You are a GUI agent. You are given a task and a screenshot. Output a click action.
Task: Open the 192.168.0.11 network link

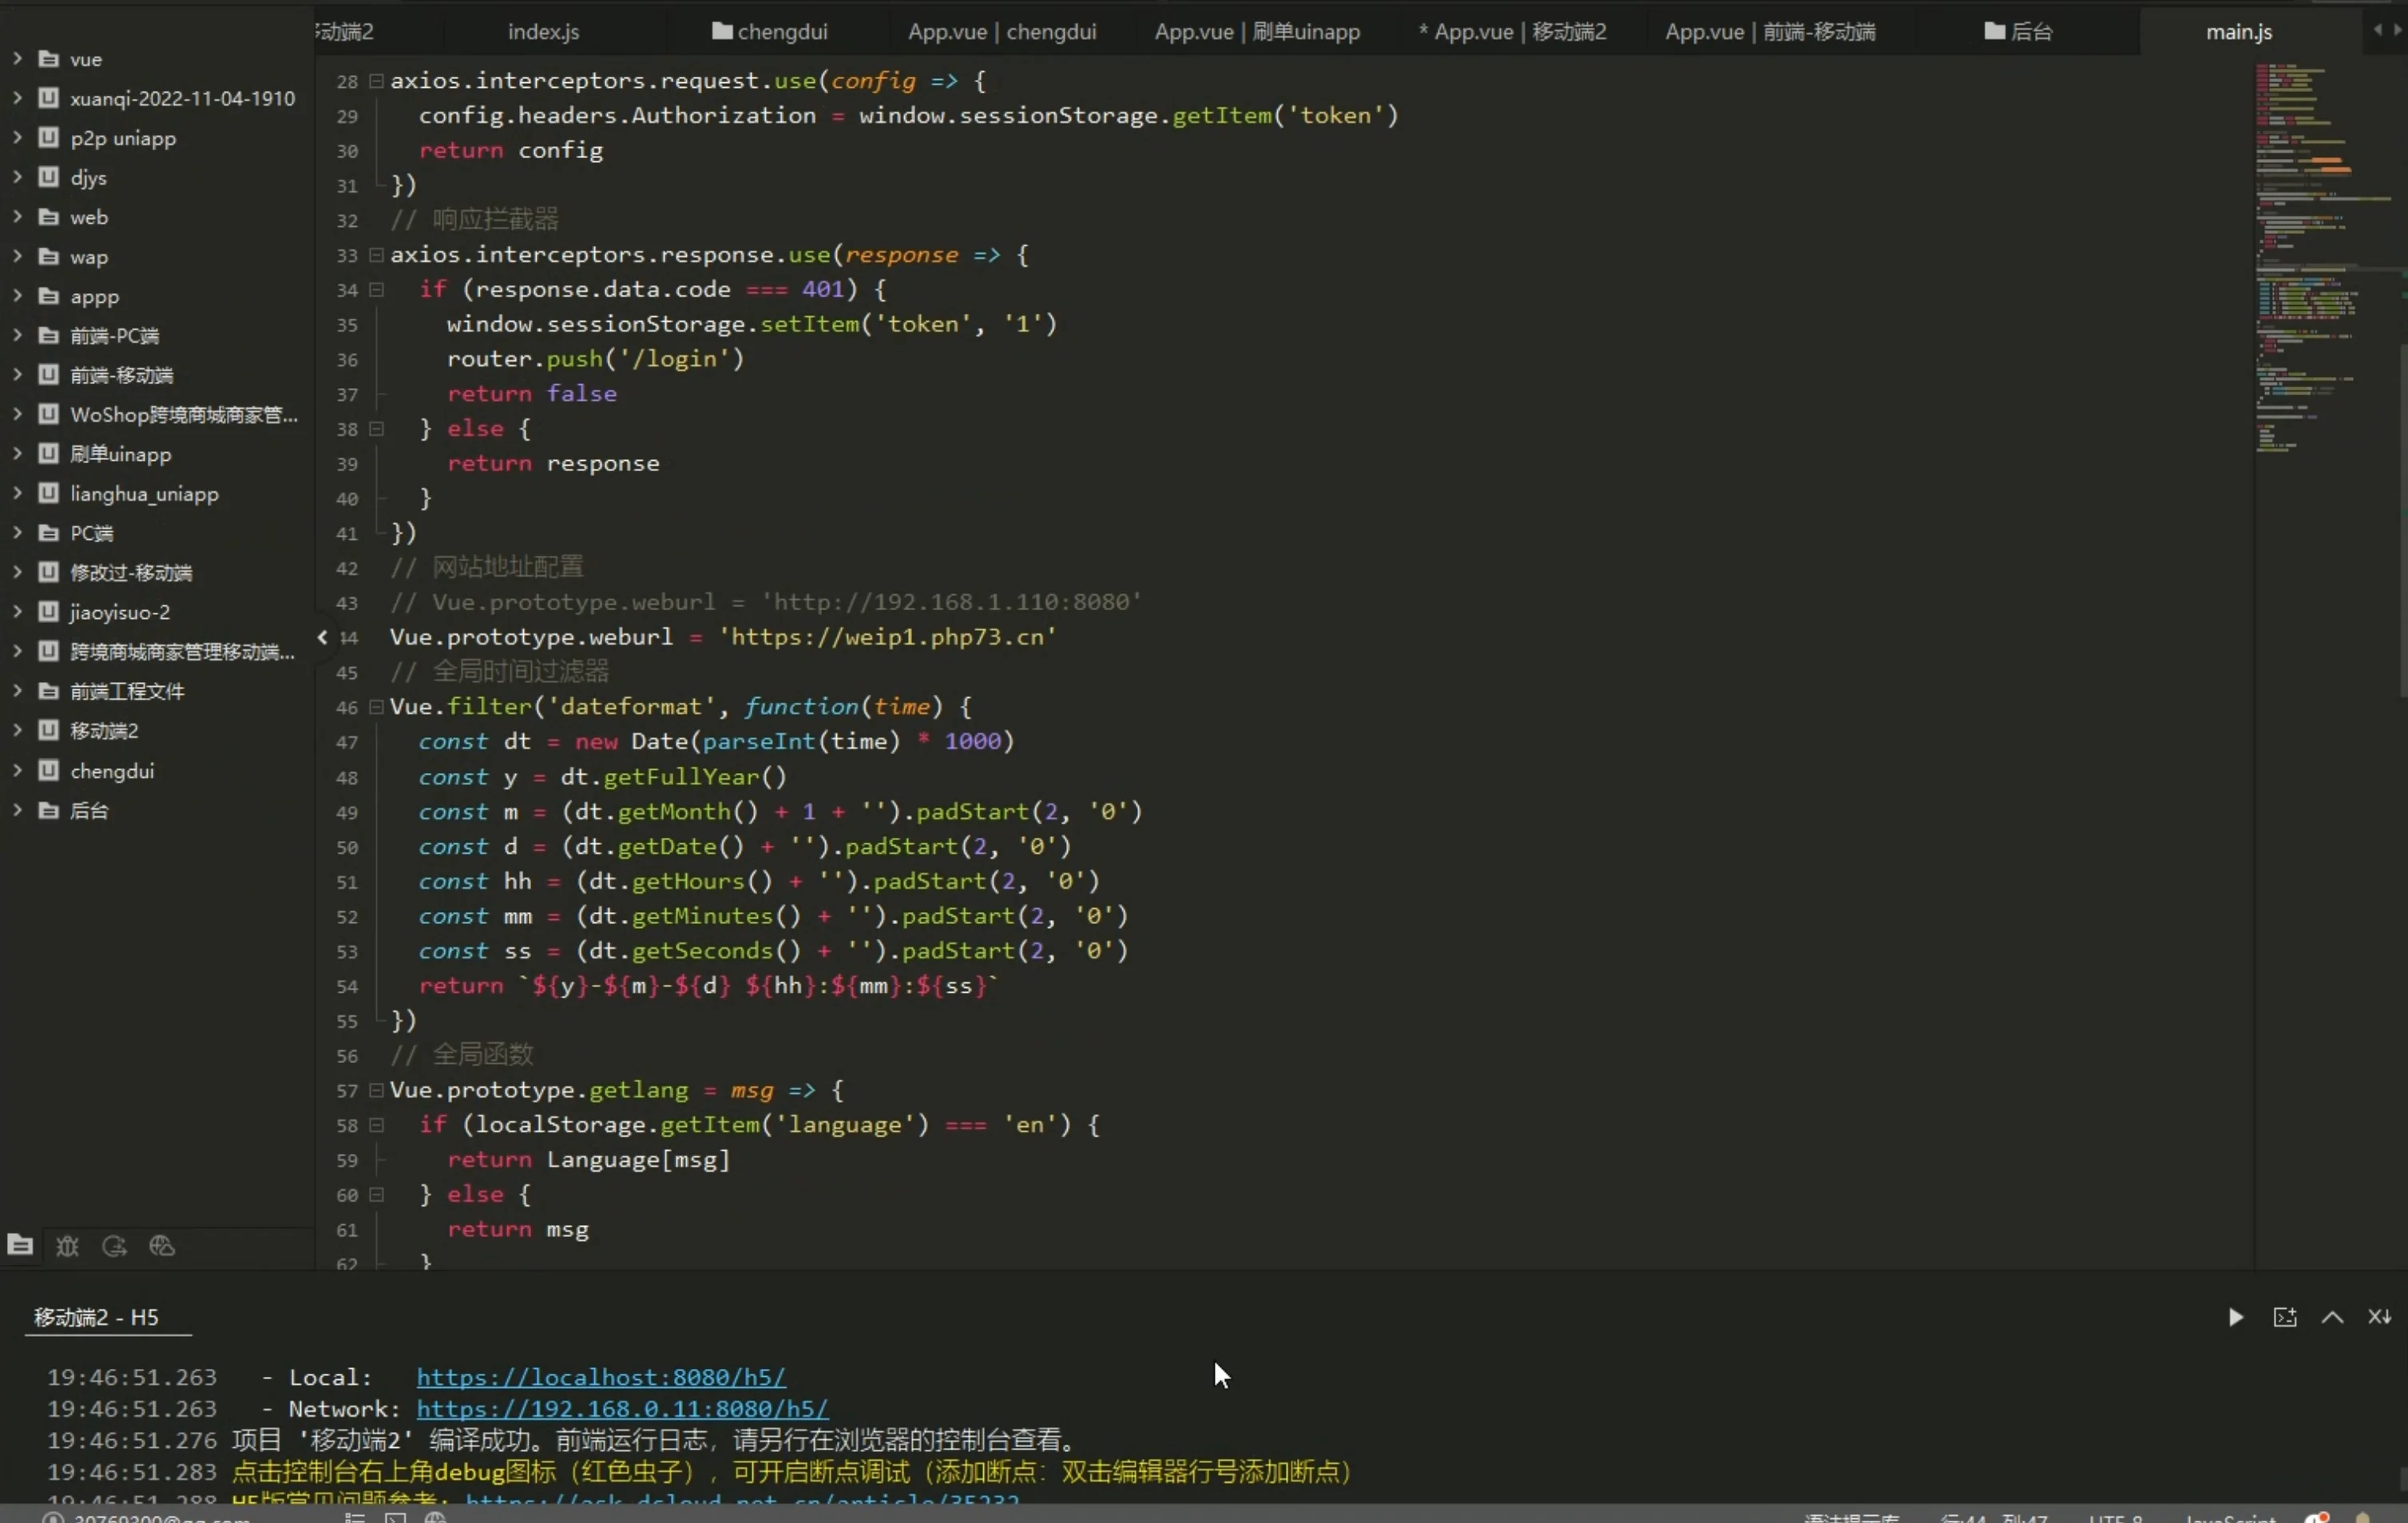click(x=622, y=1409)
